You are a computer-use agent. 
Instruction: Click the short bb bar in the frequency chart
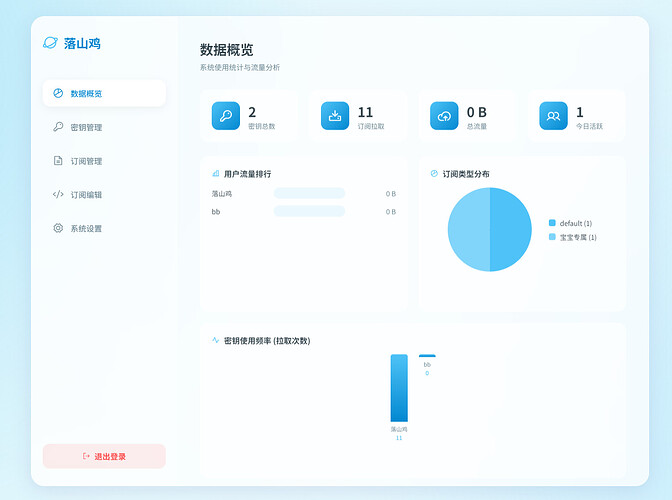click(x=427, y=356)
